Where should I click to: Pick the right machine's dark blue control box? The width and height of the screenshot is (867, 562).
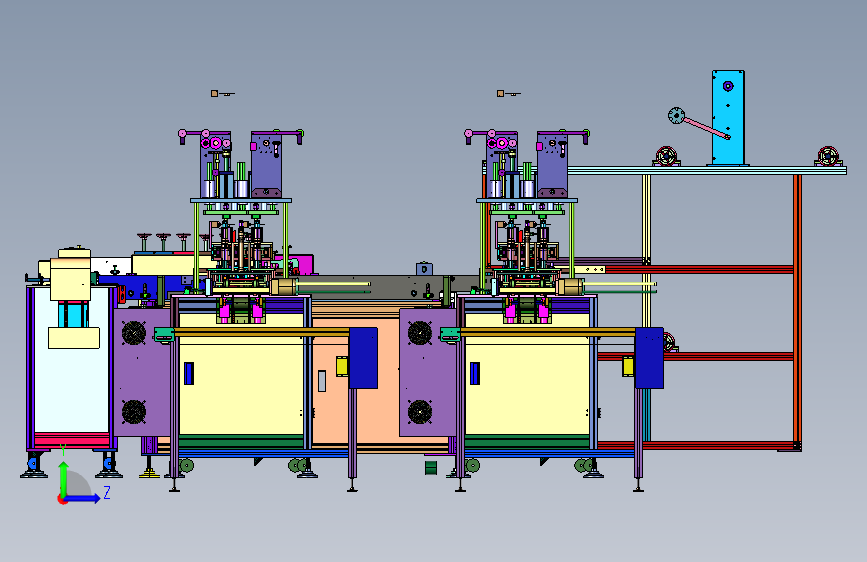[x=649, y=358]
